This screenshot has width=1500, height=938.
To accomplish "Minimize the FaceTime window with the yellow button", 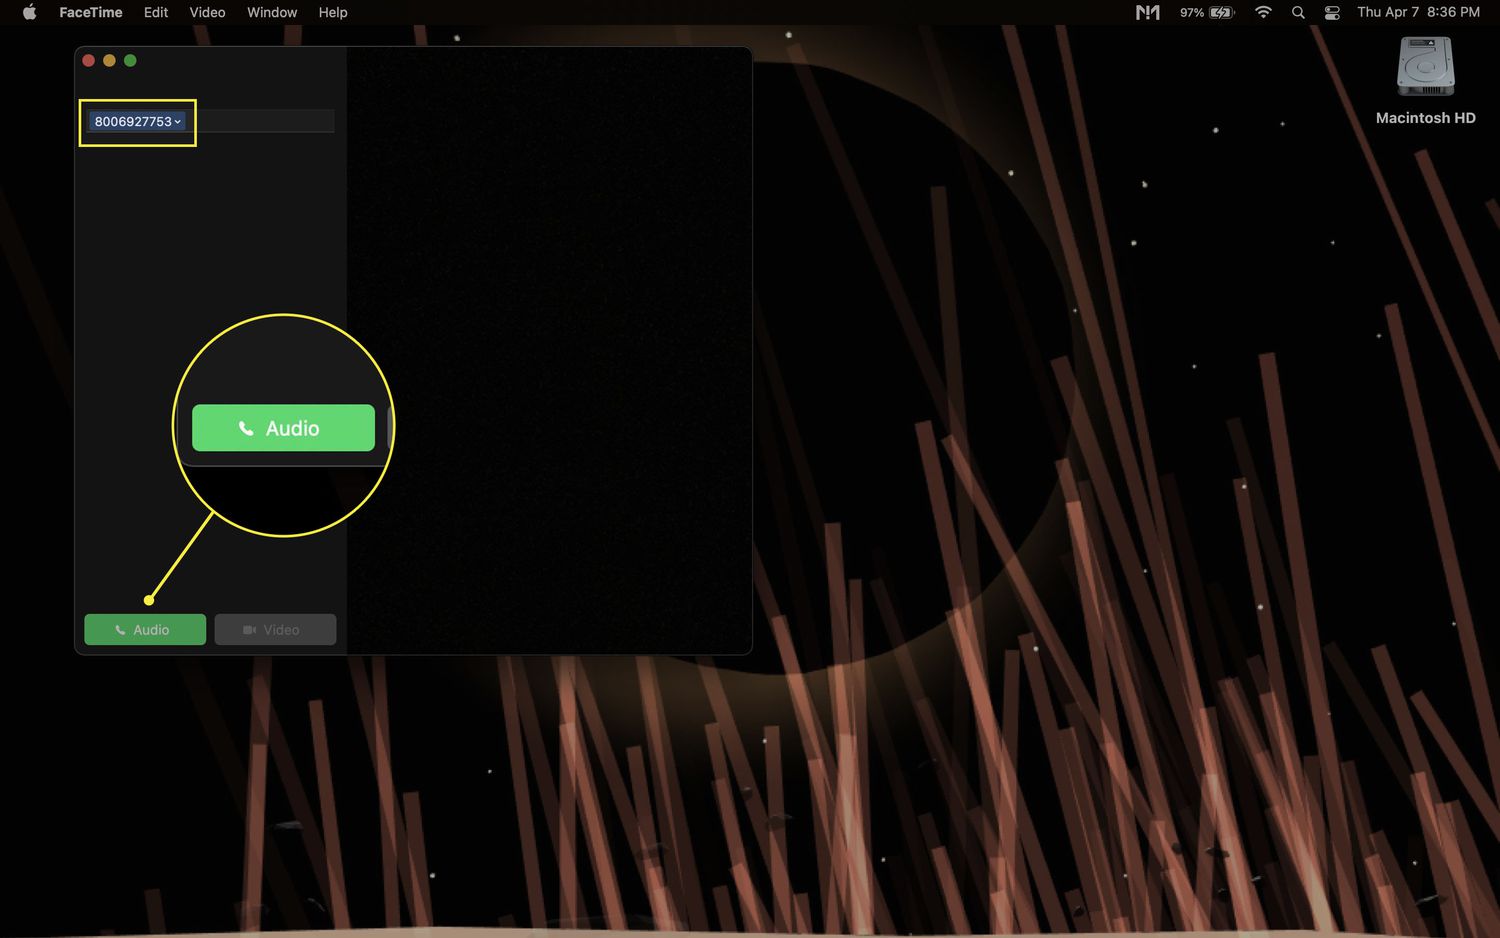I will pyautogui.click(x=109, y=61).
